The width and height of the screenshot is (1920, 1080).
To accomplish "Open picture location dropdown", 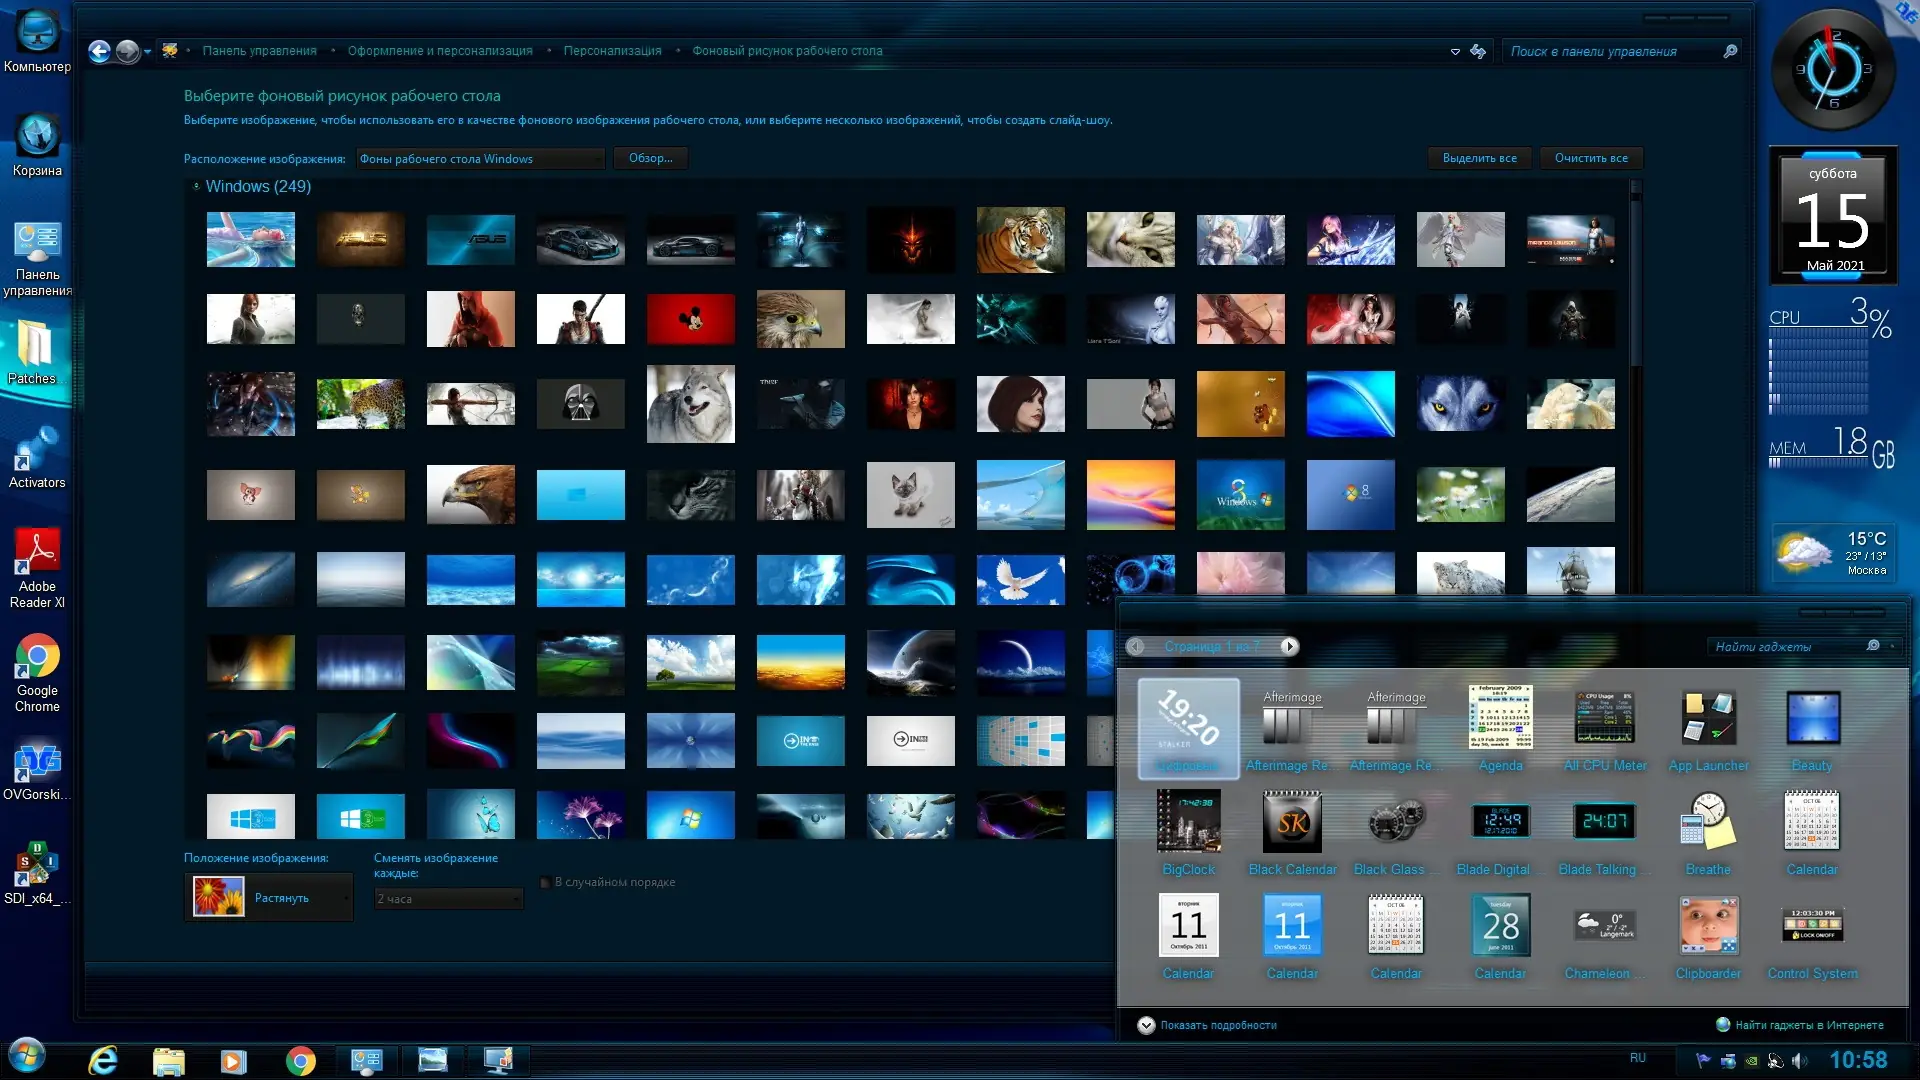I will coord(481,159).
